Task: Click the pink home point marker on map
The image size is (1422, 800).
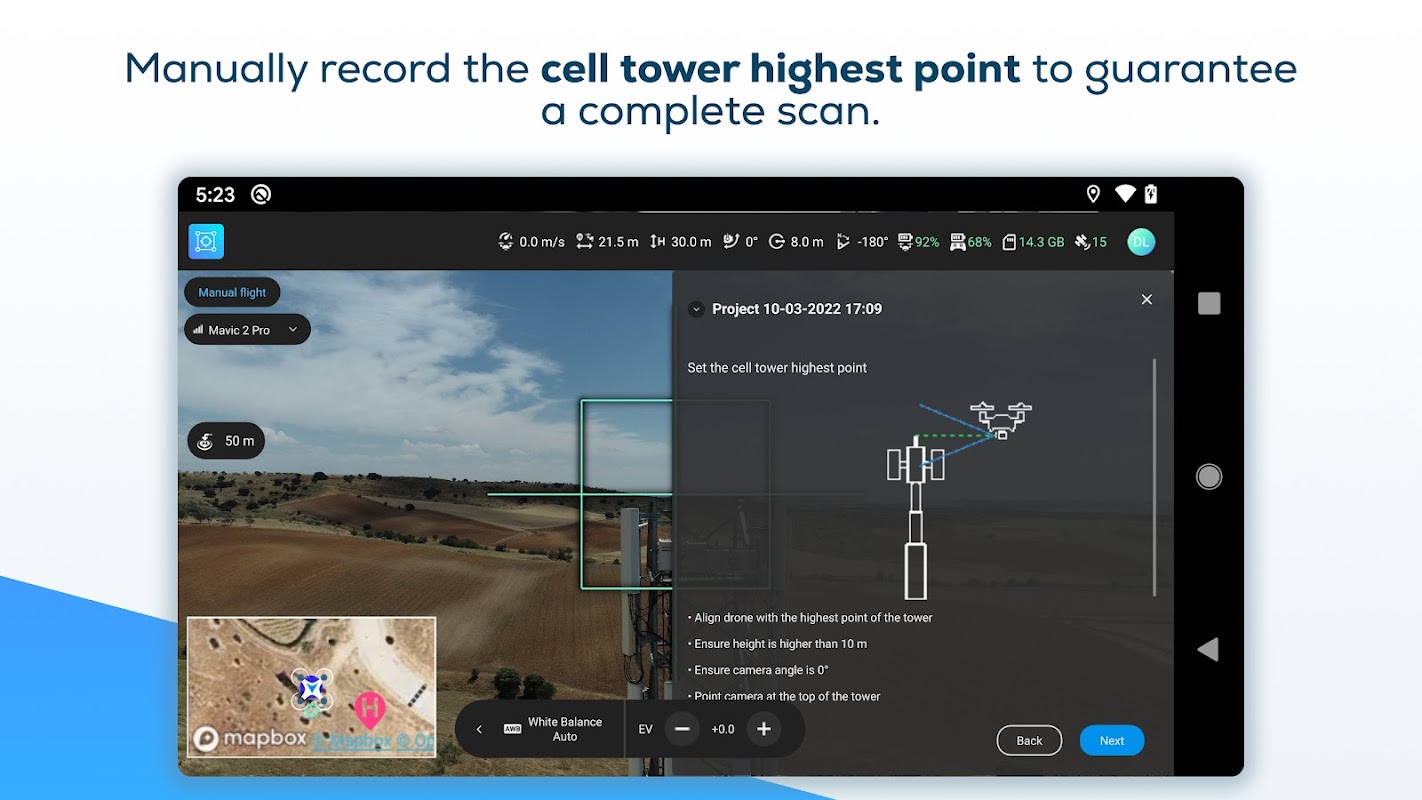Action: pyautogui.click(x=370, y=710)
